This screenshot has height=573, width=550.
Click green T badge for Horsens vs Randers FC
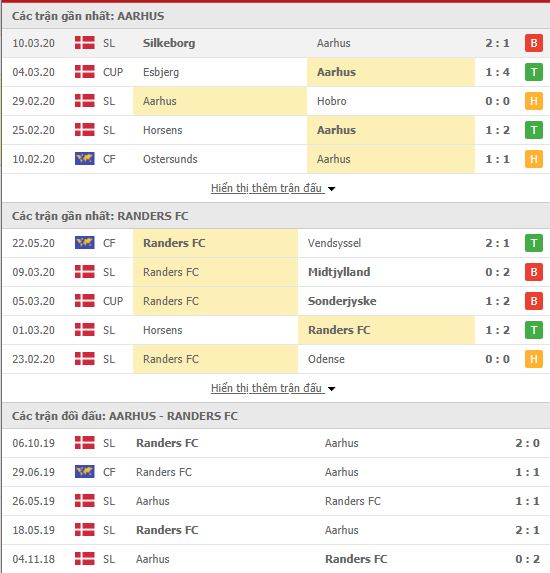pos(534,330)
